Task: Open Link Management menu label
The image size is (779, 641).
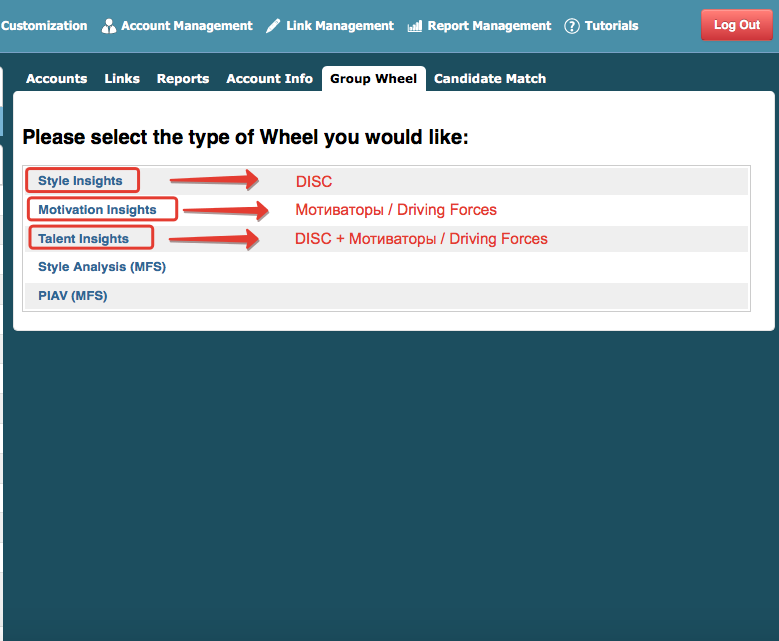Action: [340, 26]
